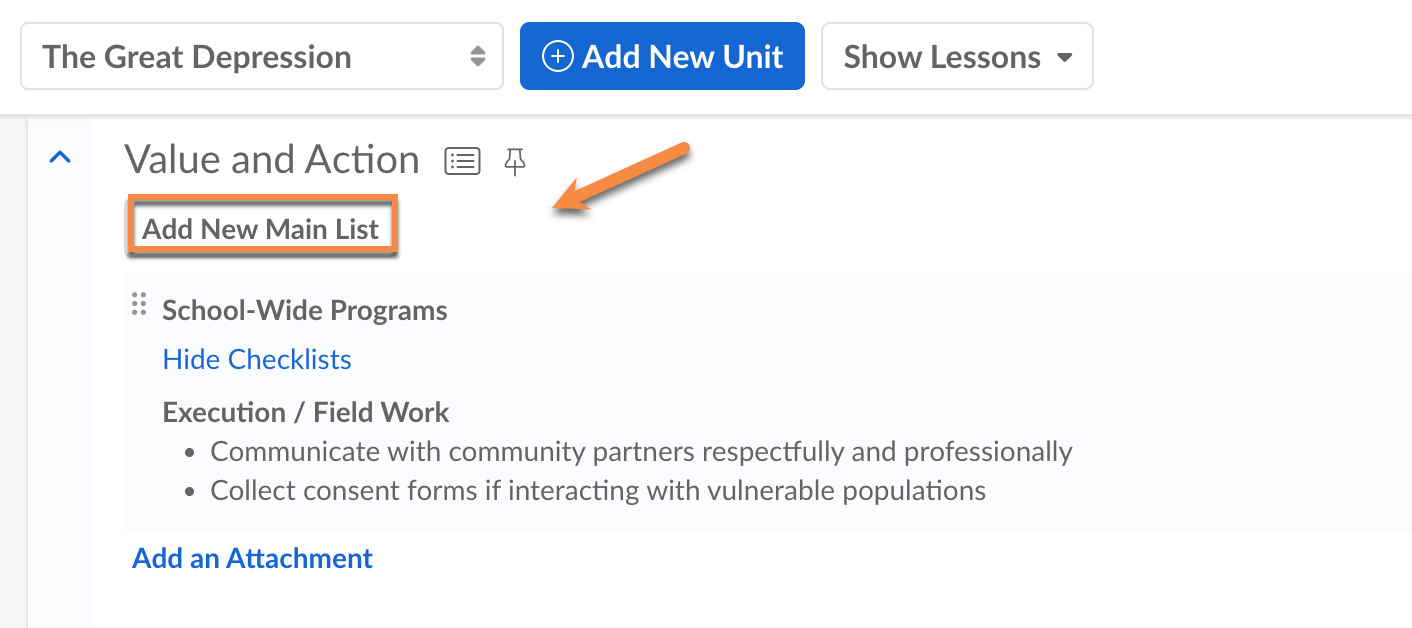Expand the Show Lessons dropdown
The image size is (1412, 628).
coord(957,57)
